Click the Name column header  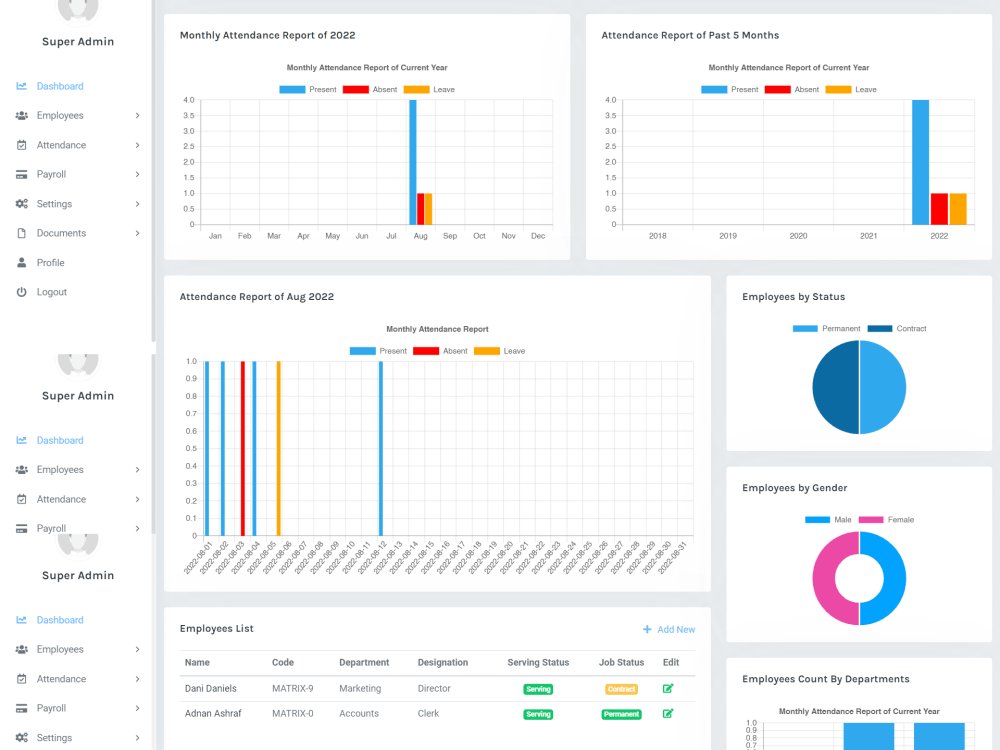tap(197, 663)
